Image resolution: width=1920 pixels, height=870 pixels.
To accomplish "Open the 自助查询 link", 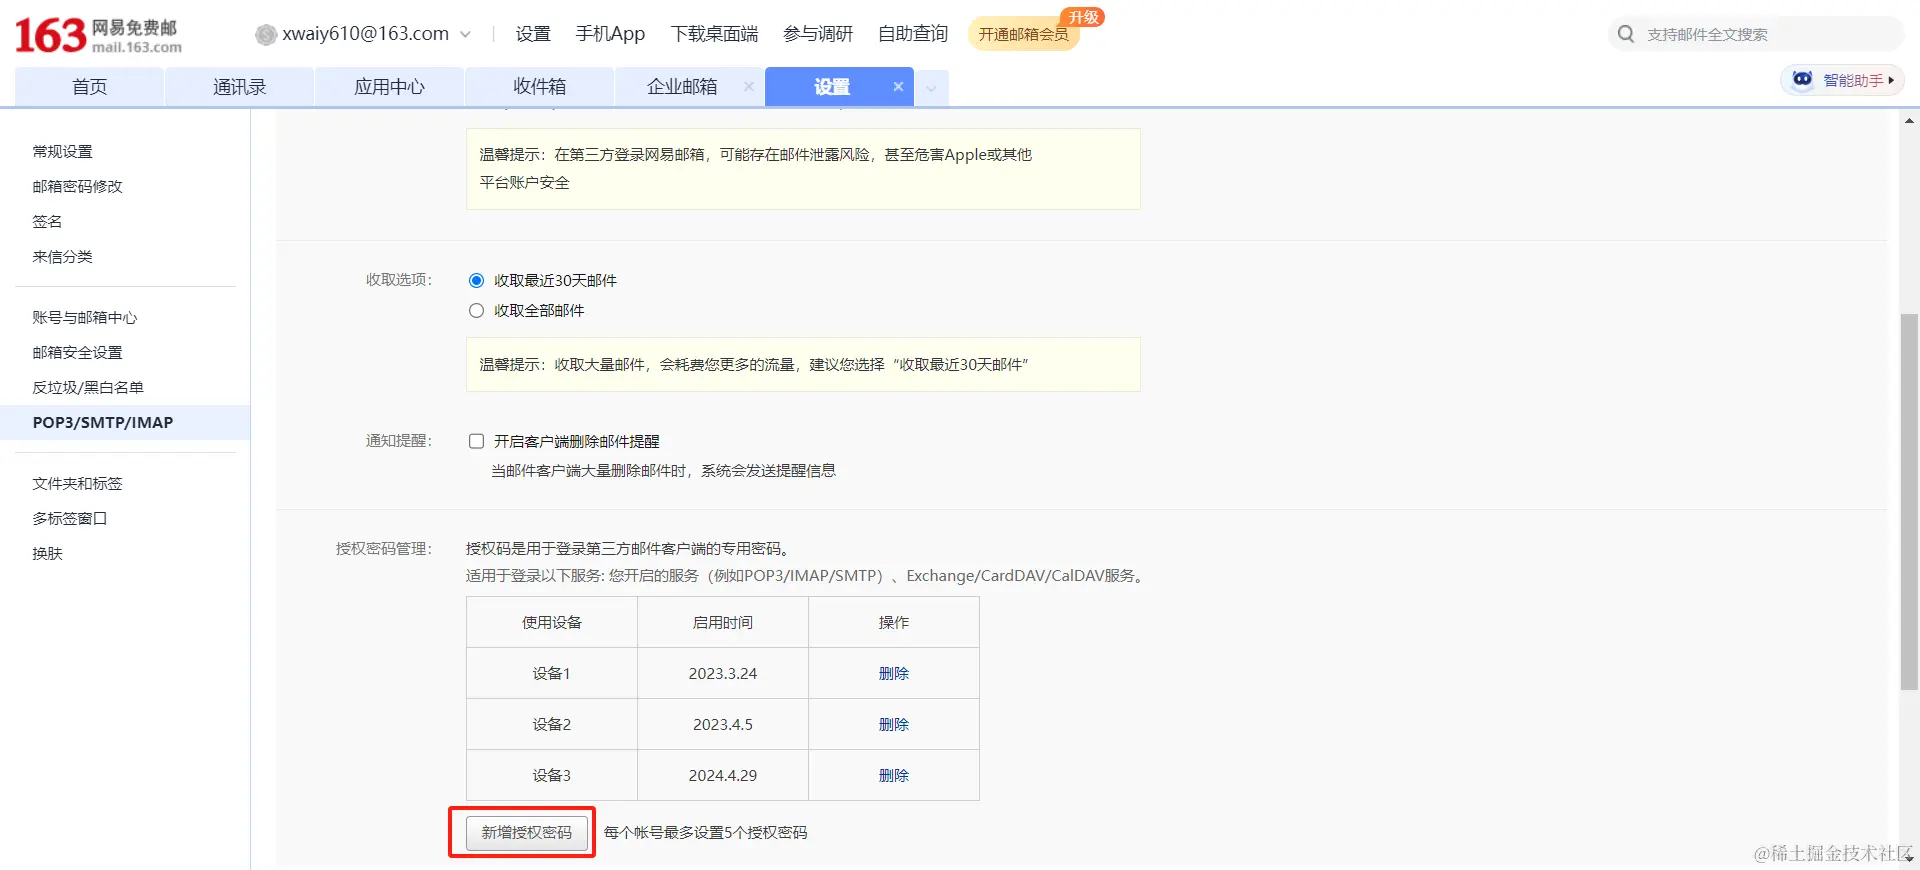I will tap(913, 34).
